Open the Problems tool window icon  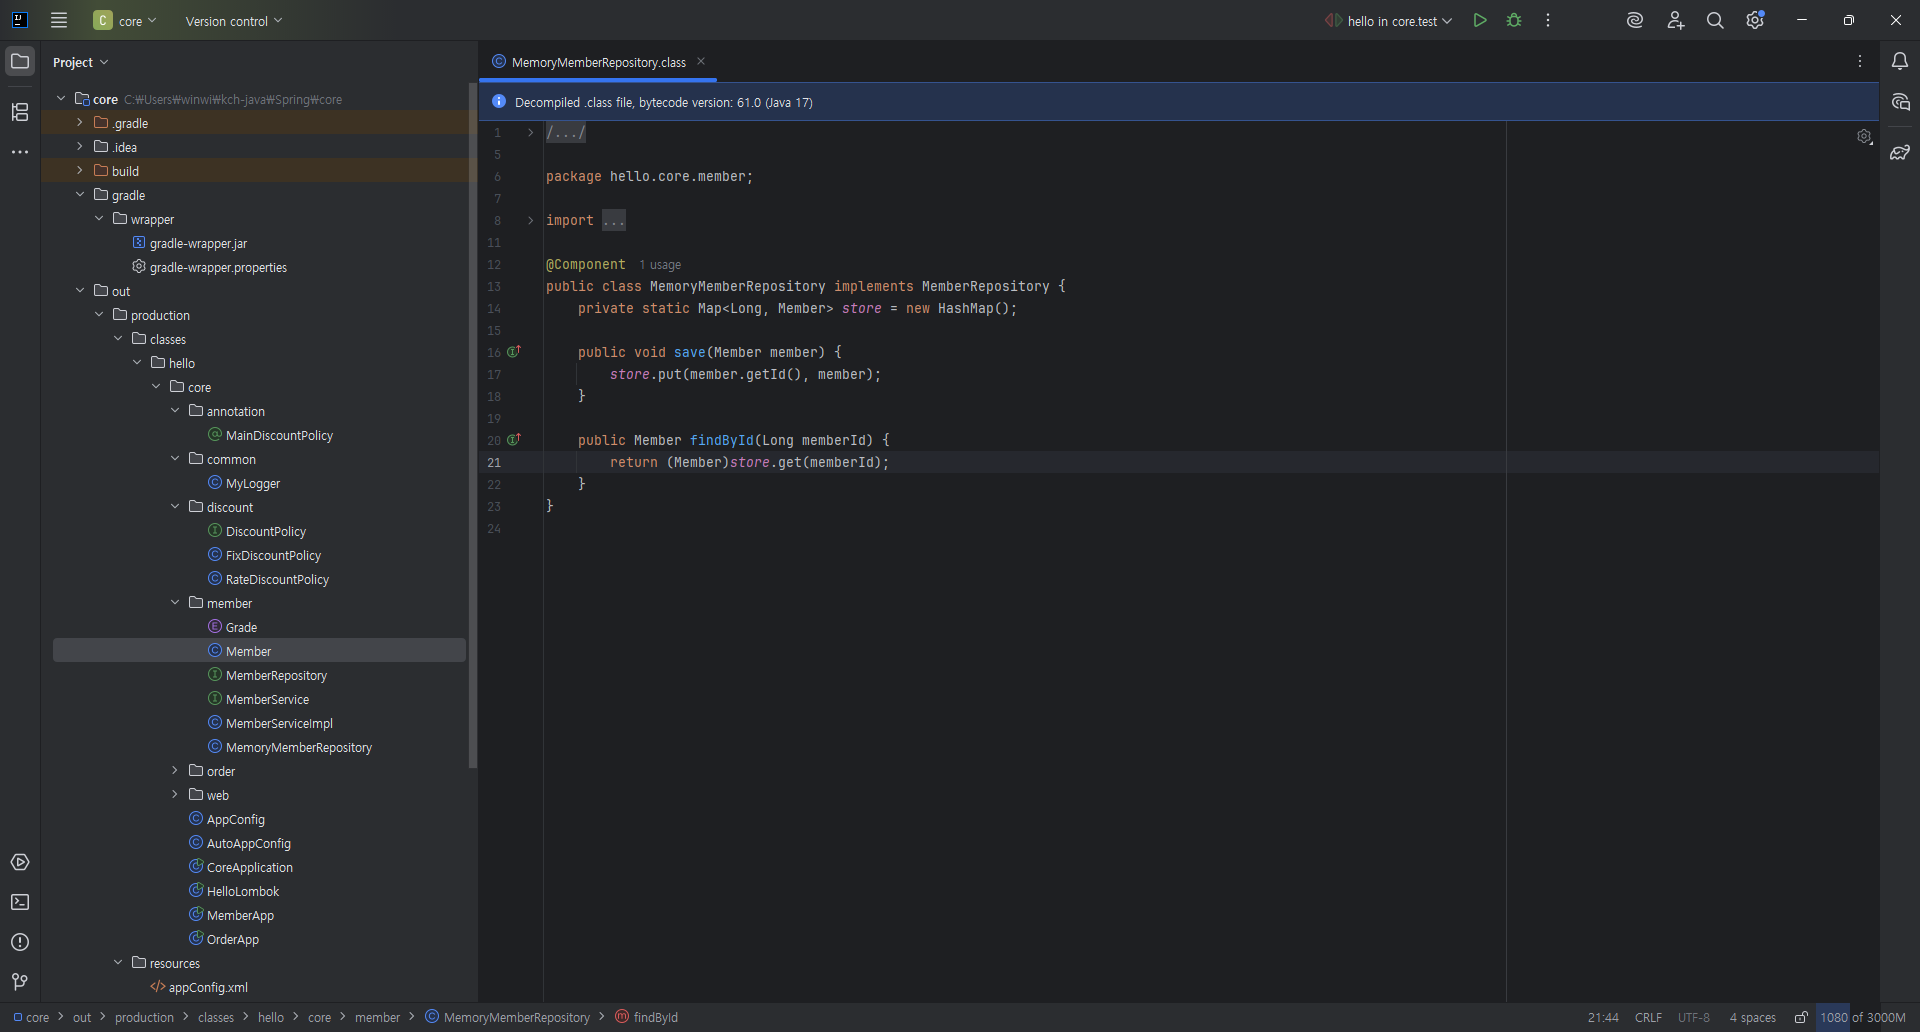pyautogui.click(x=20, y=942)
